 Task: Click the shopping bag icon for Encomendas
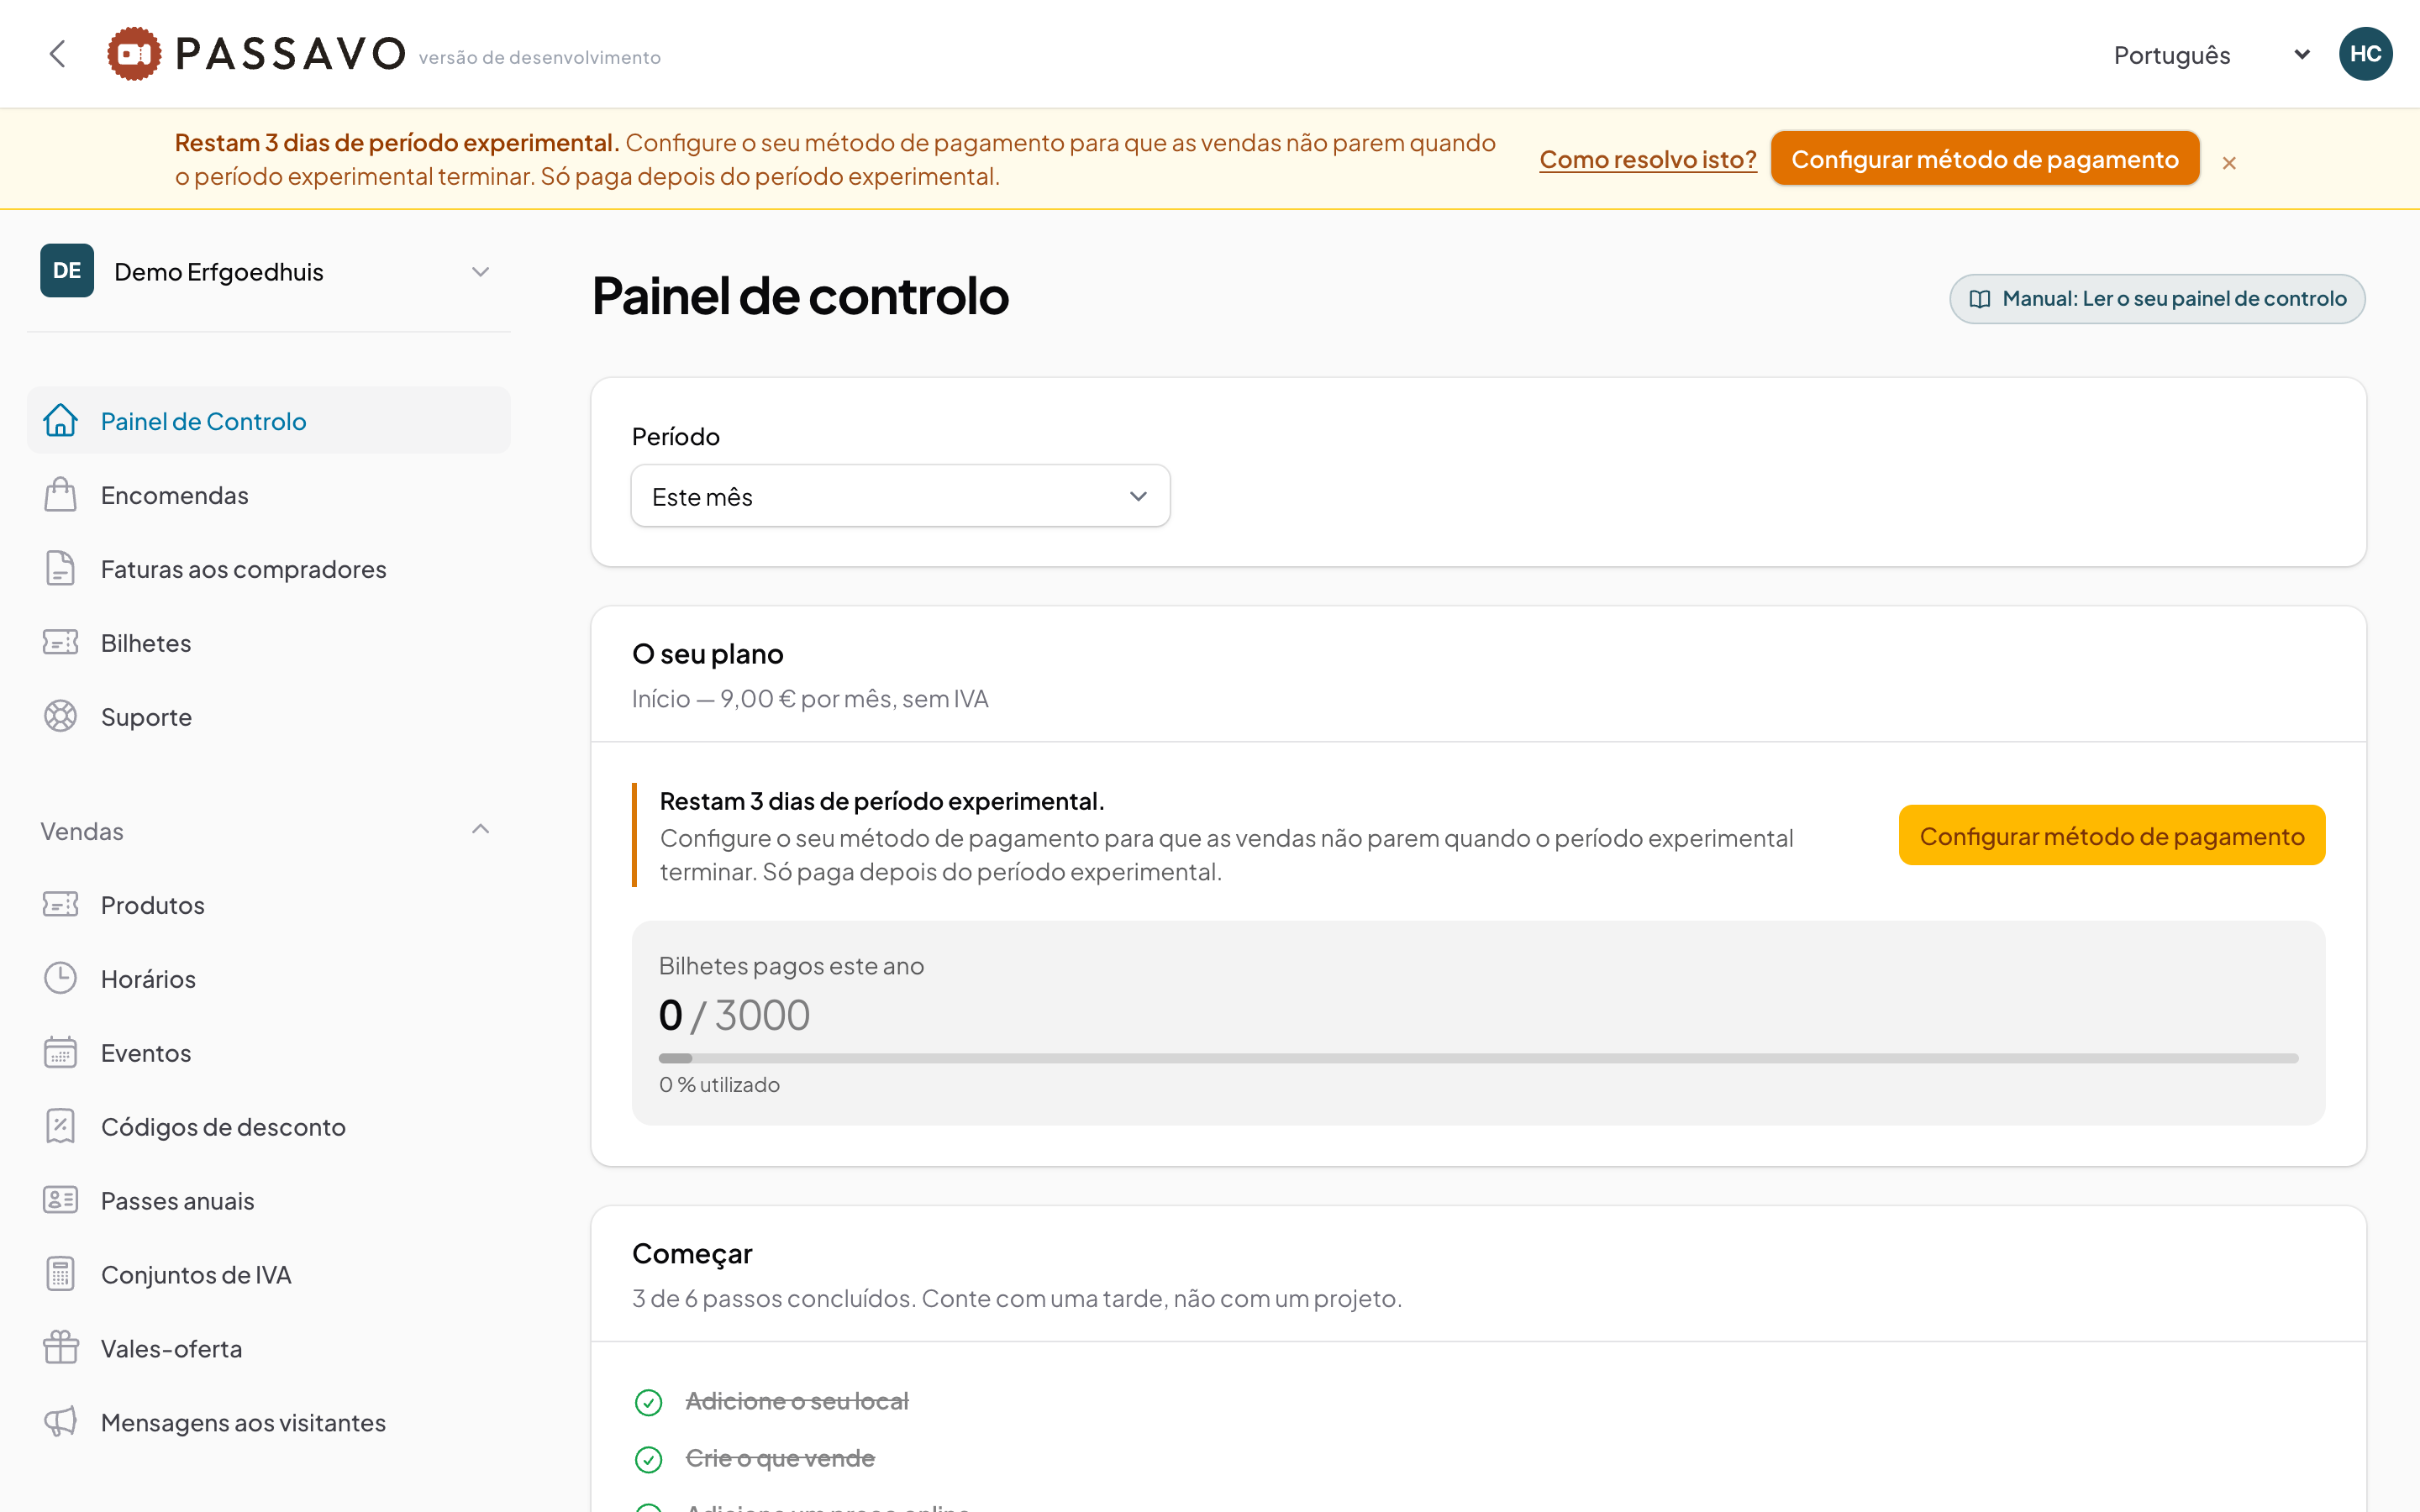60,494
